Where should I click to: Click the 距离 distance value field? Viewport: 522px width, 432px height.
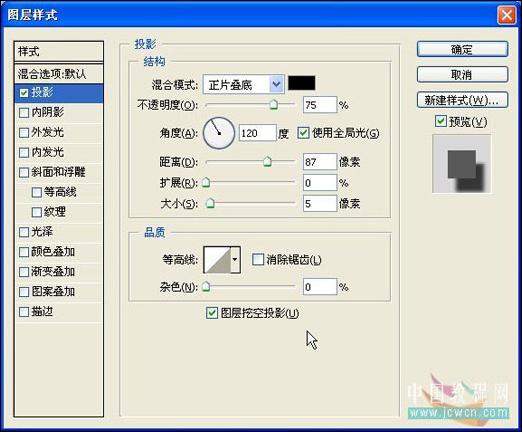(320, 162)
